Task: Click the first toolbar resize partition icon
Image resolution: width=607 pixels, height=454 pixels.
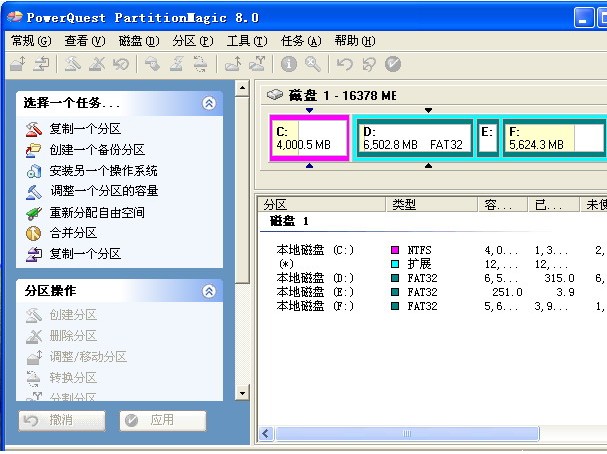Action: pos(18,64)
